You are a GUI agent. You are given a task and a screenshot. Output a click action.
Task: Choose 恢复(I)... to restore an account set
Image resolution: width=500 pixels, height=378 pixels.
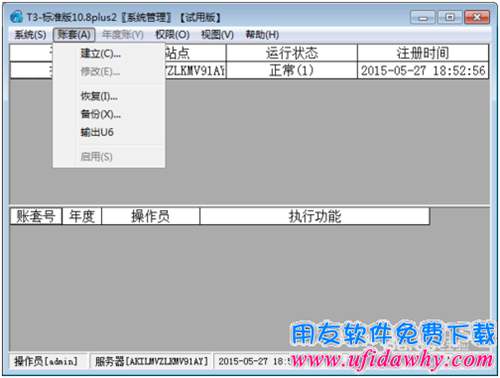(109, 96)
